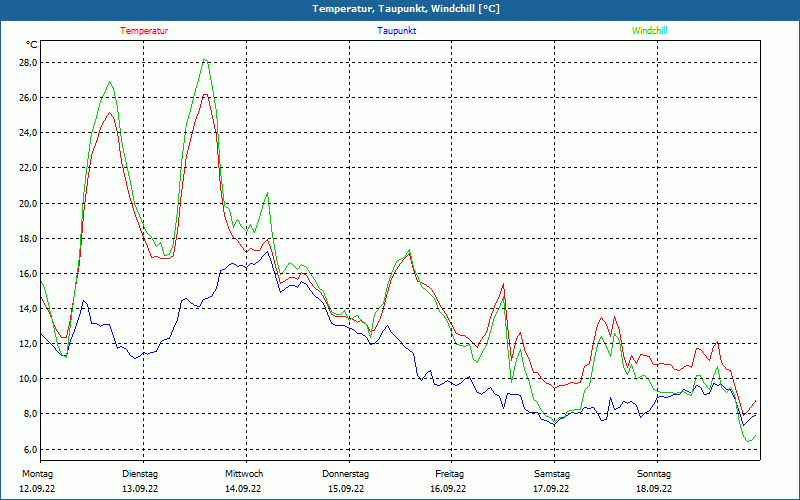Click the Mittwoch day label

(243, 473)
